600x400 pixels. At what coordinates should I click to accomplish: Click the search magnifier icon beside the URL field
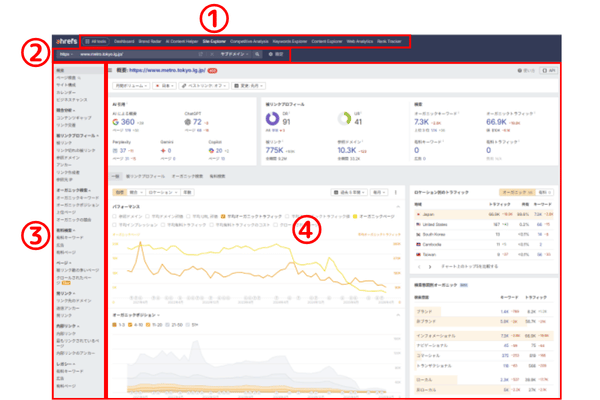pos(257,55)
